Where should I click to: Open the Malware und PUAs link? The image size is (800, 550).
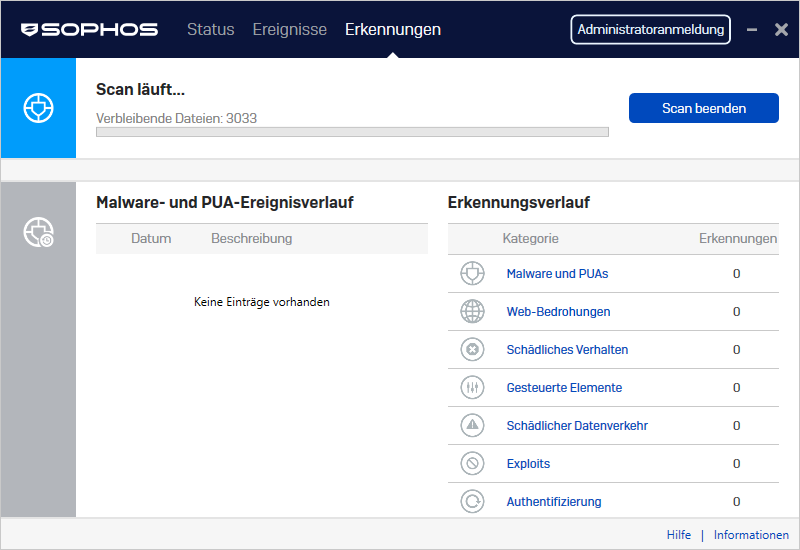pos(557,273)
